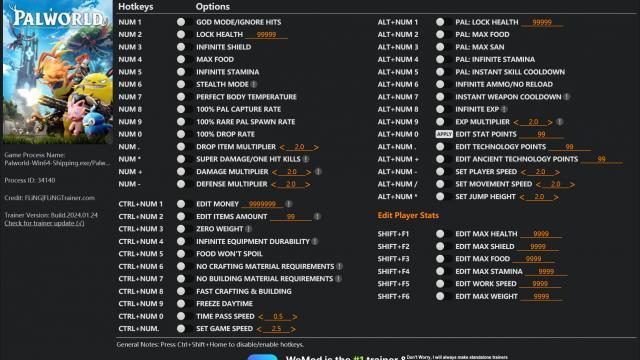Image resolution: width=640 pixels, height=360 pixels.
Task: Click the 'Hotkeys' column header
Action: pos(136,7)
